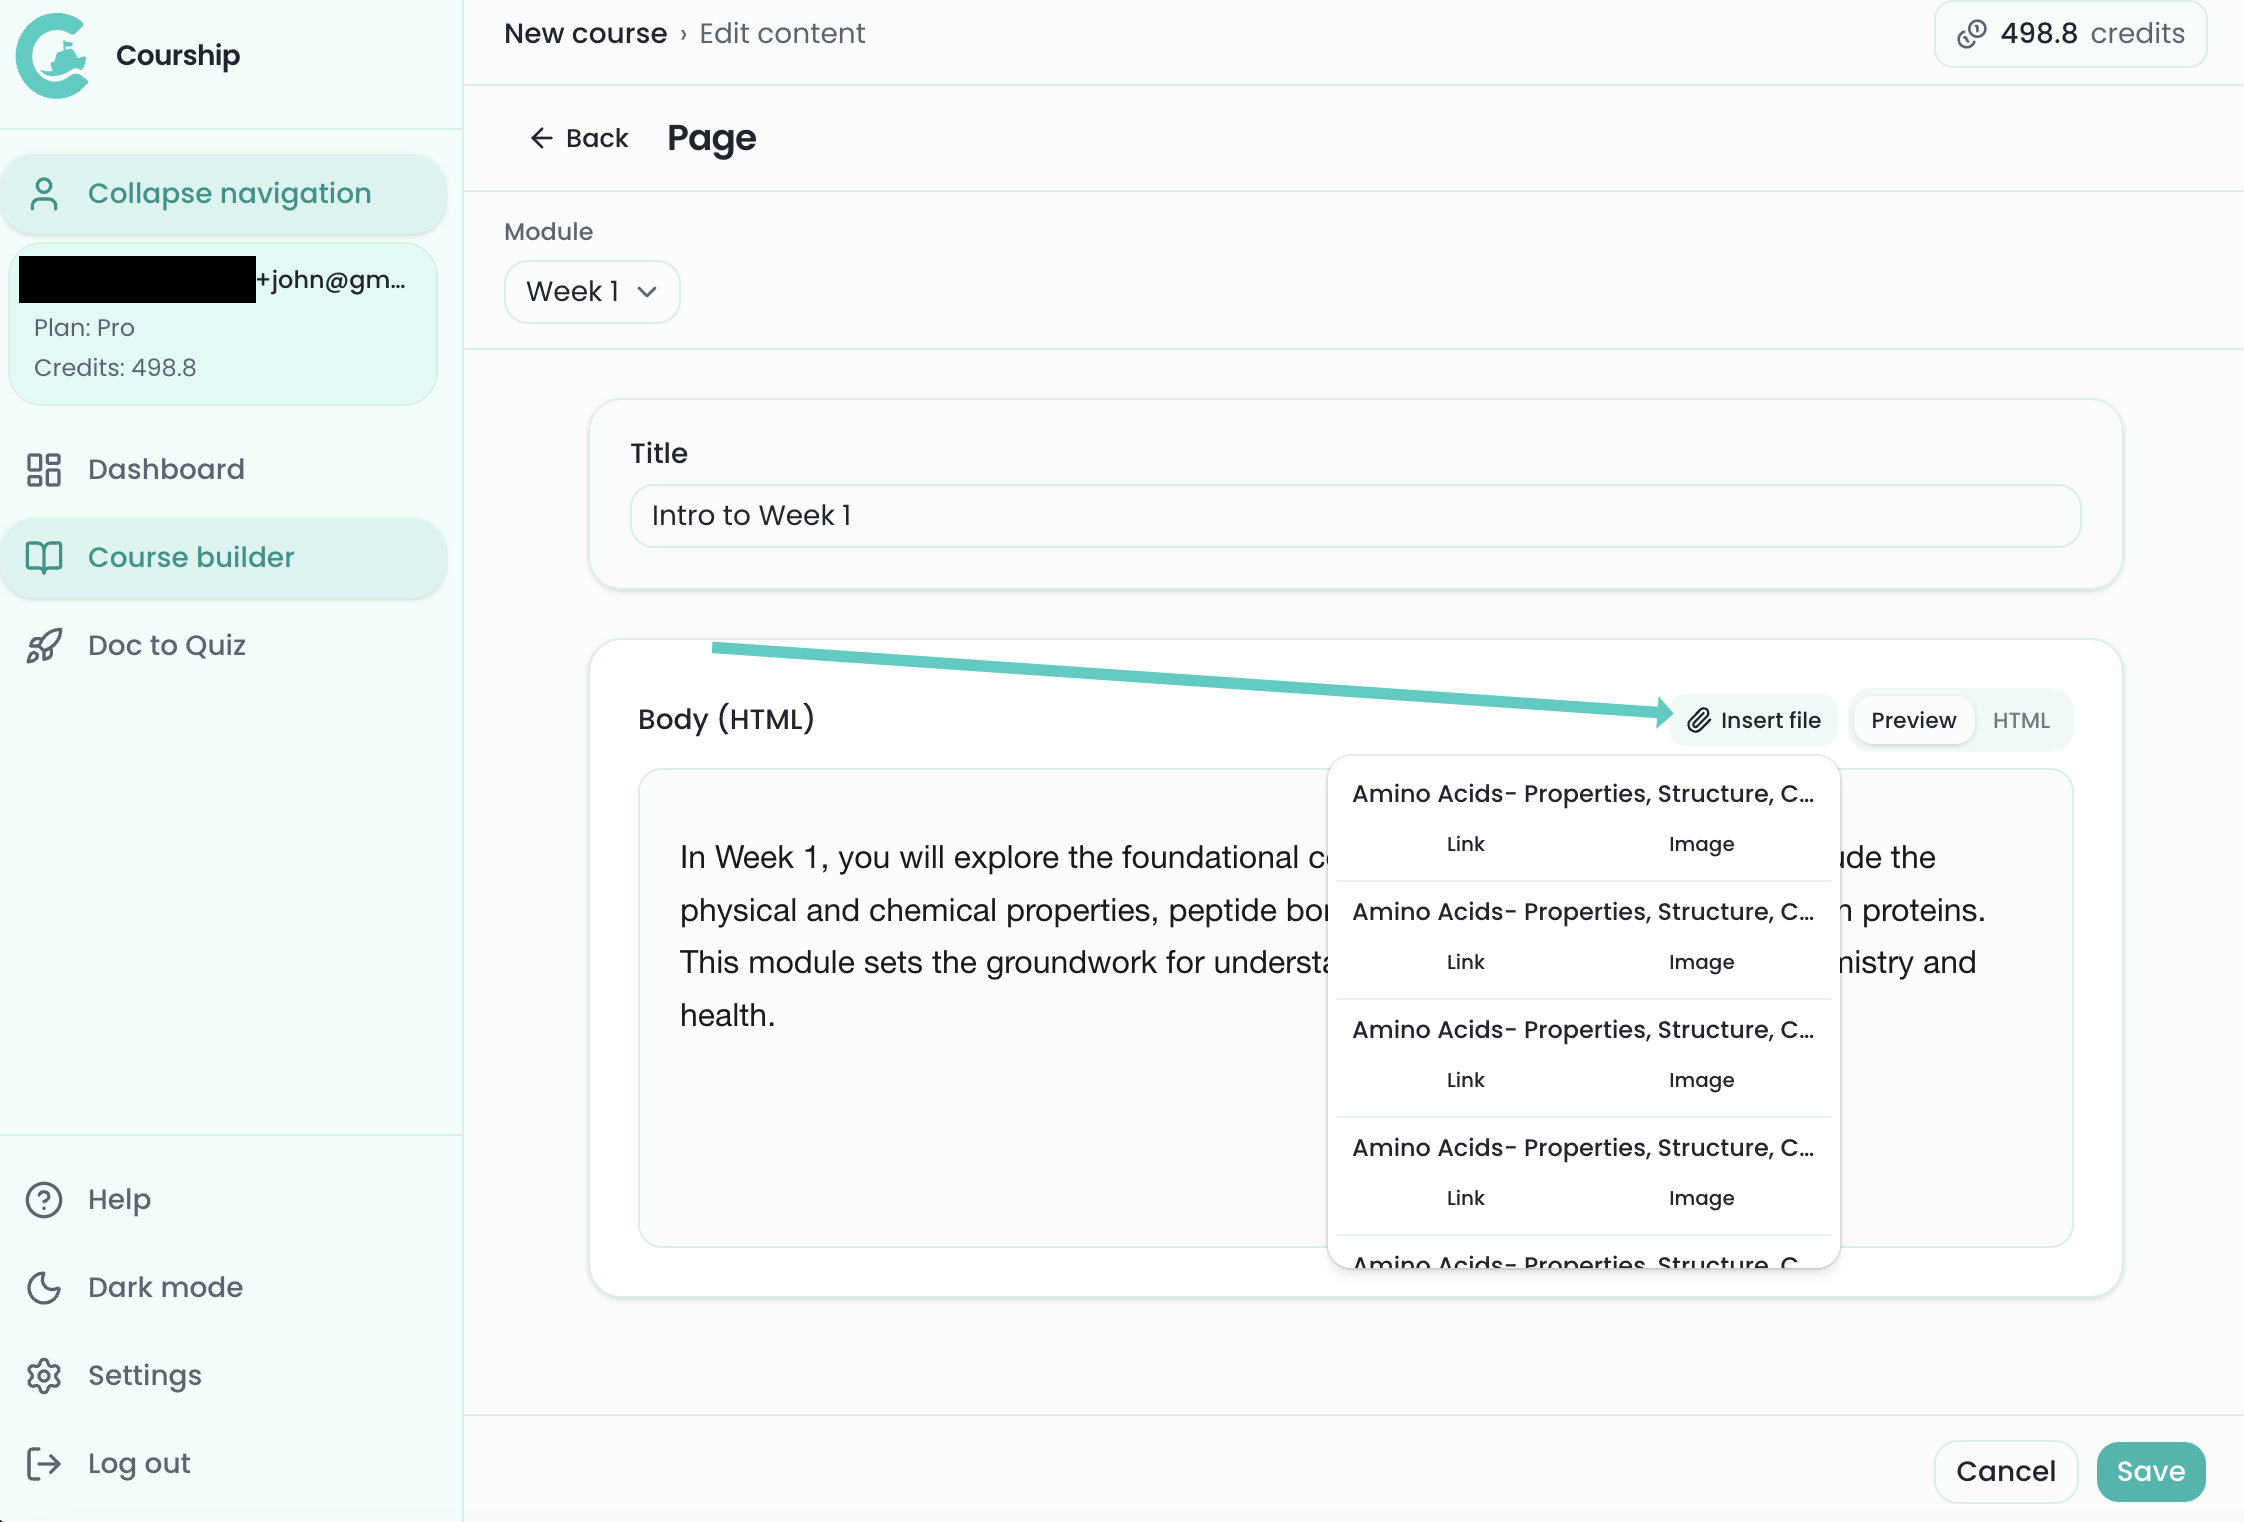Click the Save button
This screenshot has height=1522, width=2244.
2150,1471
